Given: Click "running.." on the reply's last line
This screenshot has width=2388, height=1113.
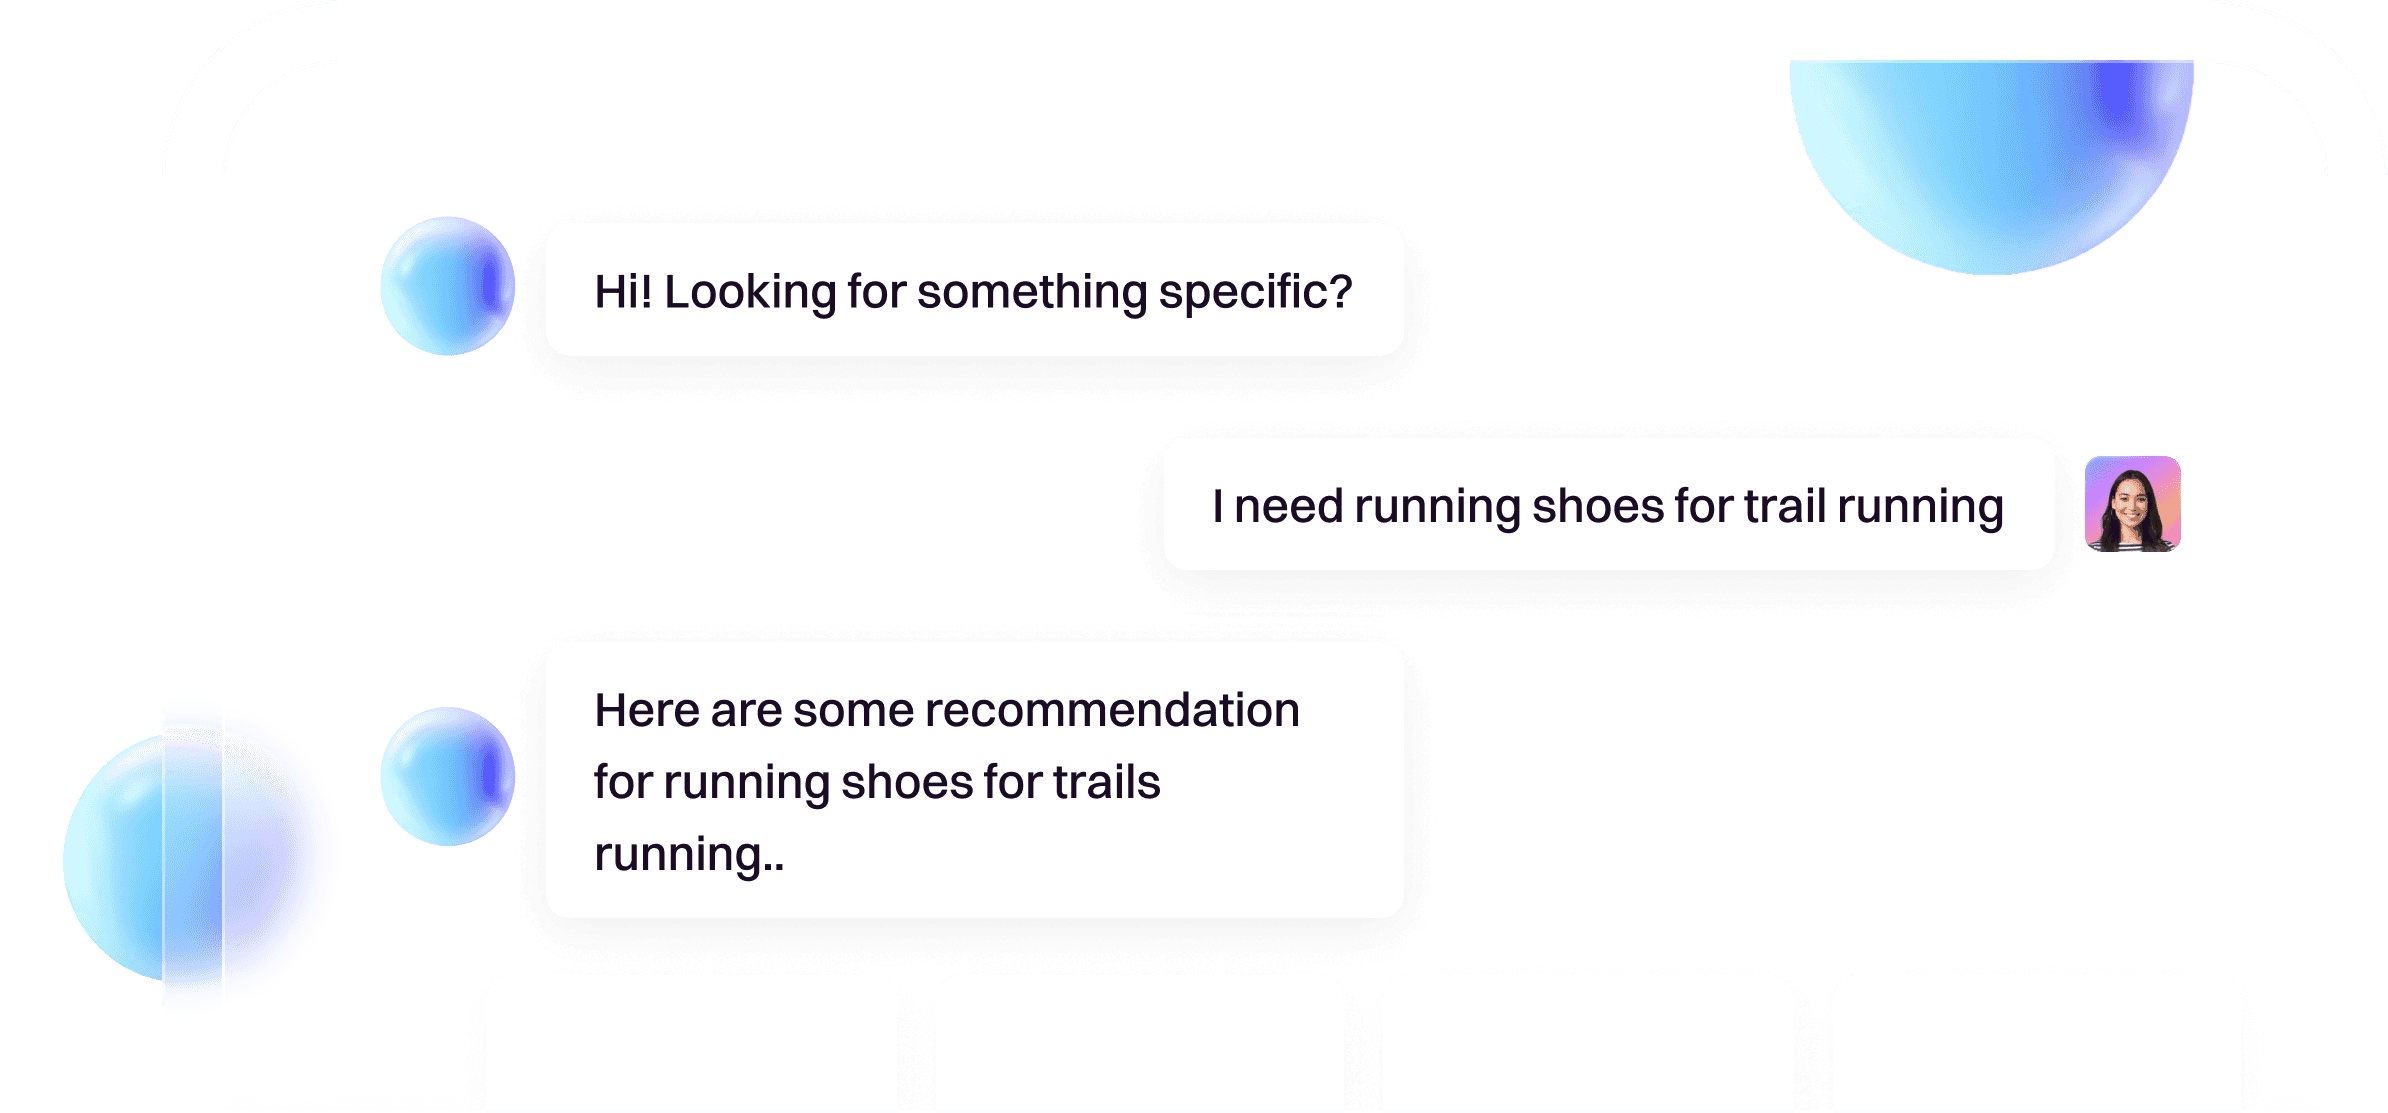Looking at the screenshot, I should [689, 854].
